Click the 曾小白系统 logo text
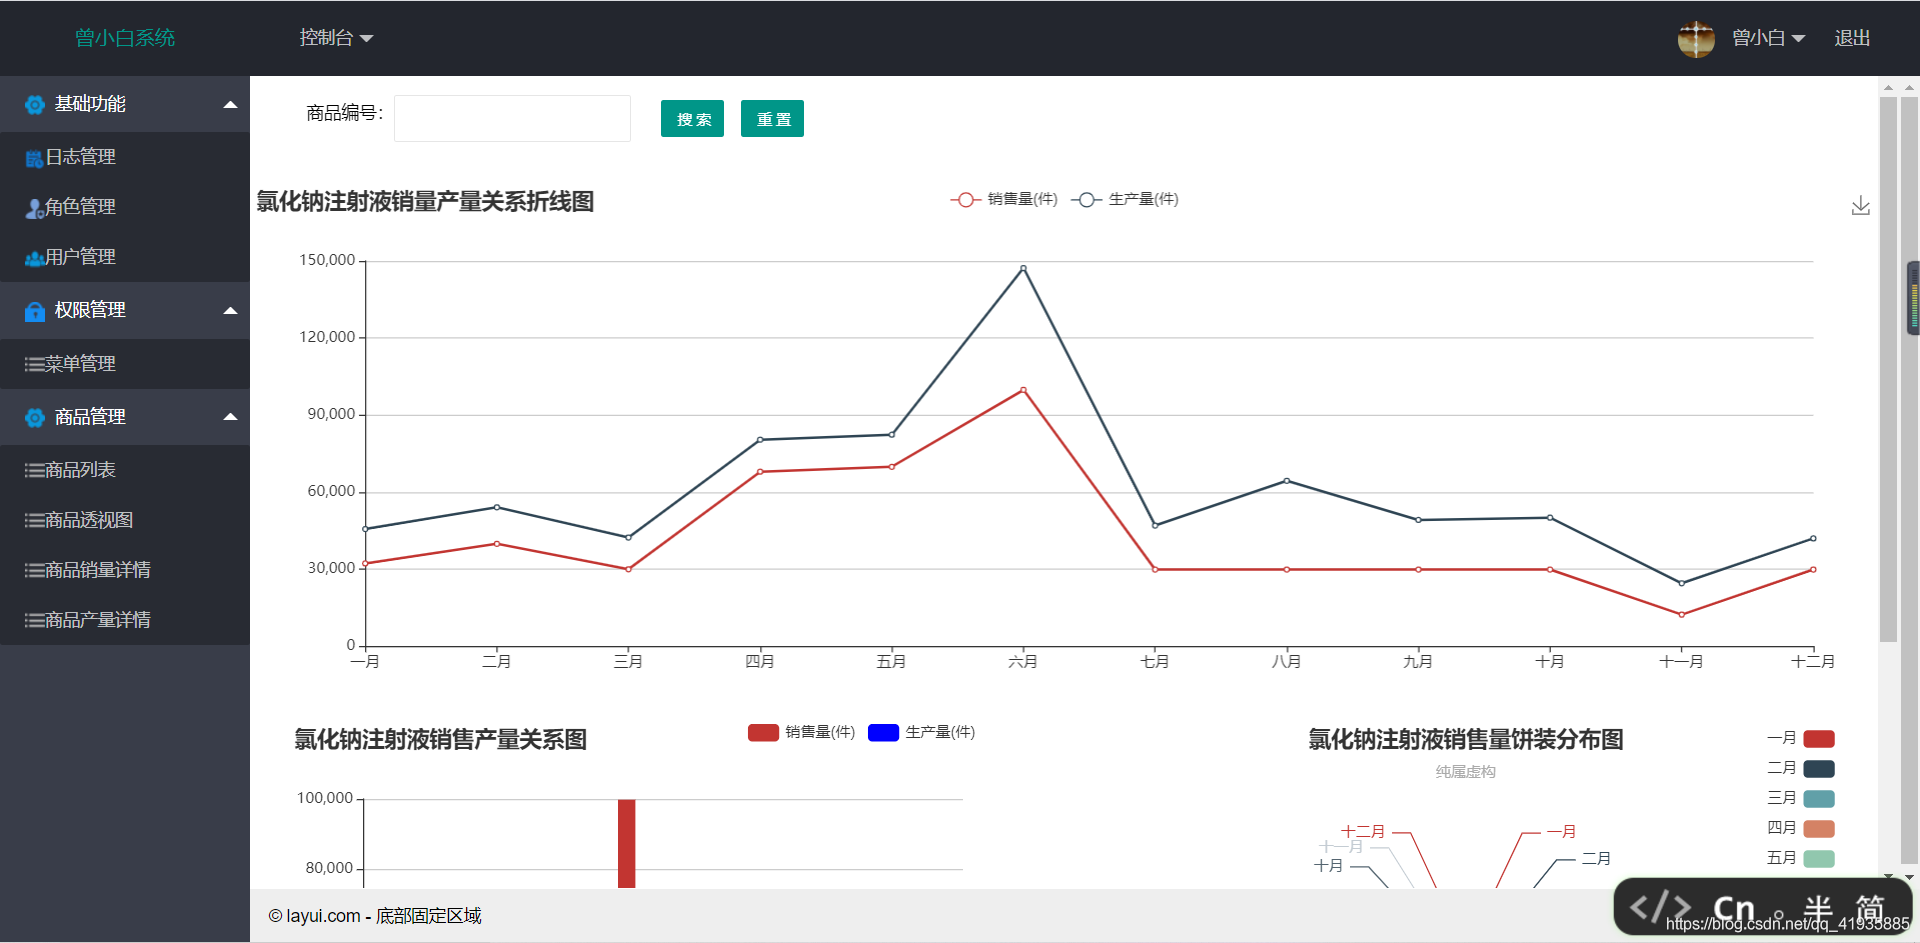 [125, 38]
